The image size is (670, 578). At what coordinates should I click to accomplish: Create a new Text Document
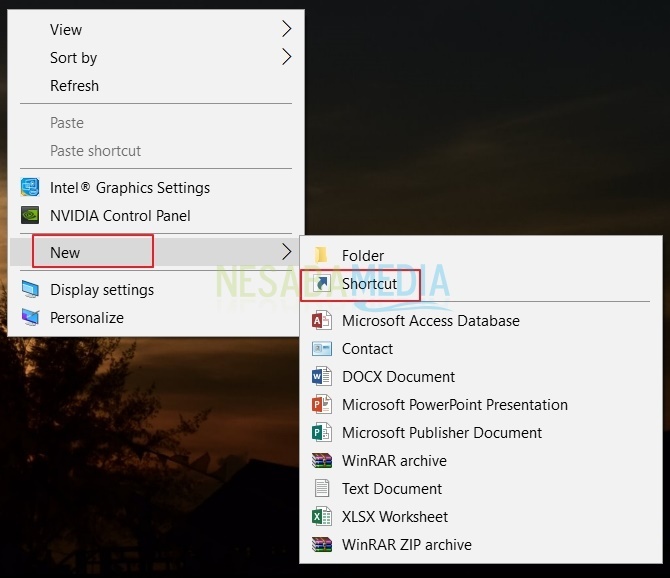(x=392, y=489)
